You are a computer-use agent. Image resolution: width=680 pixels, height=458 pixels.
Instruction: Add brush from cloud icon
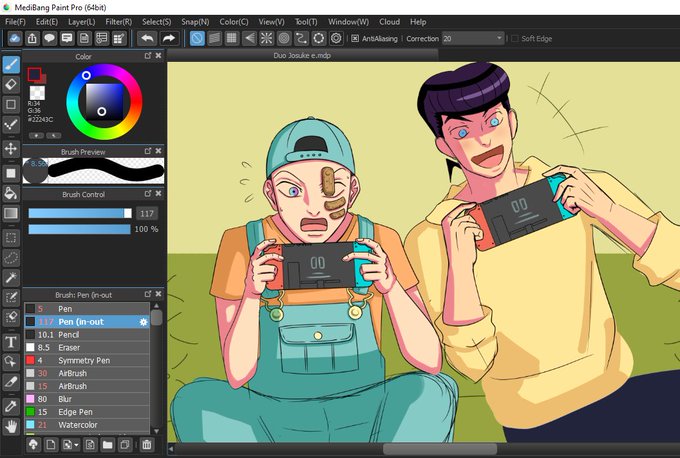pos(33,445)
